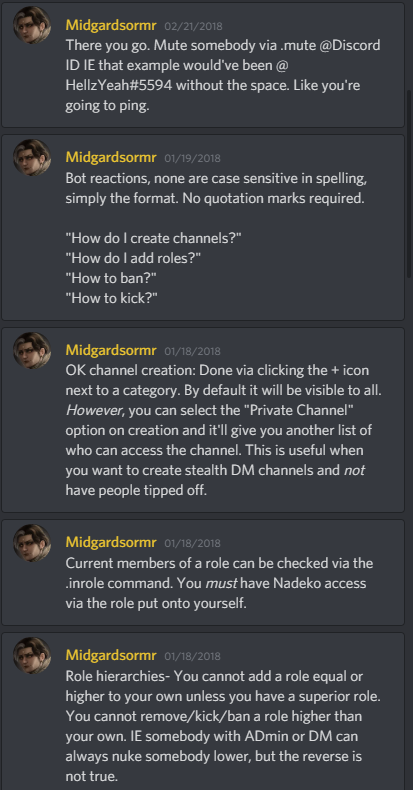
Task: Select the avatar beside the Role hierarchies message
Action: pos(32,655)
